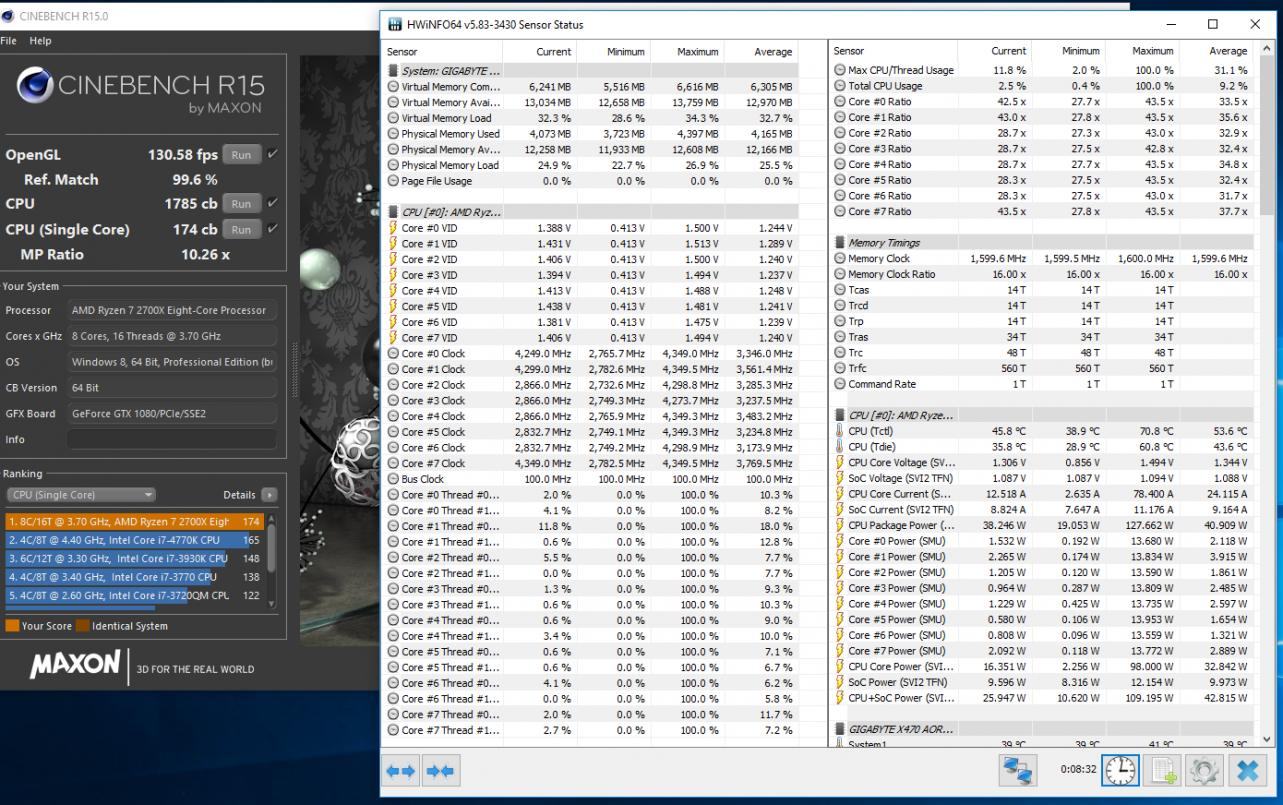
Task: Close sensors with the blue X icon
Action: tap(1246, 771)
